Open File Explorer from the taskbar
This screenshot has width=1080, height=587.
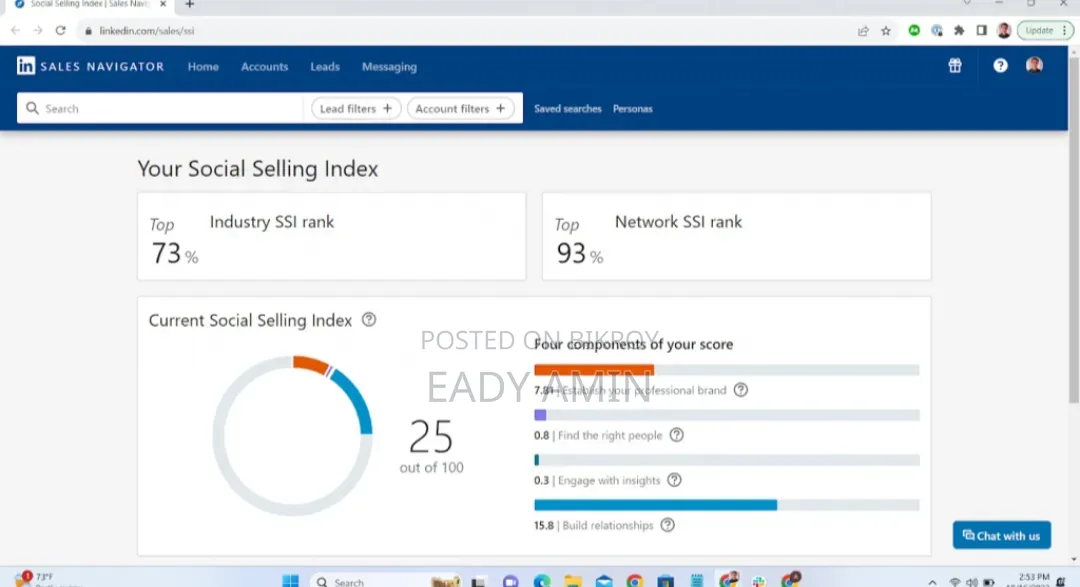[573, 581]
